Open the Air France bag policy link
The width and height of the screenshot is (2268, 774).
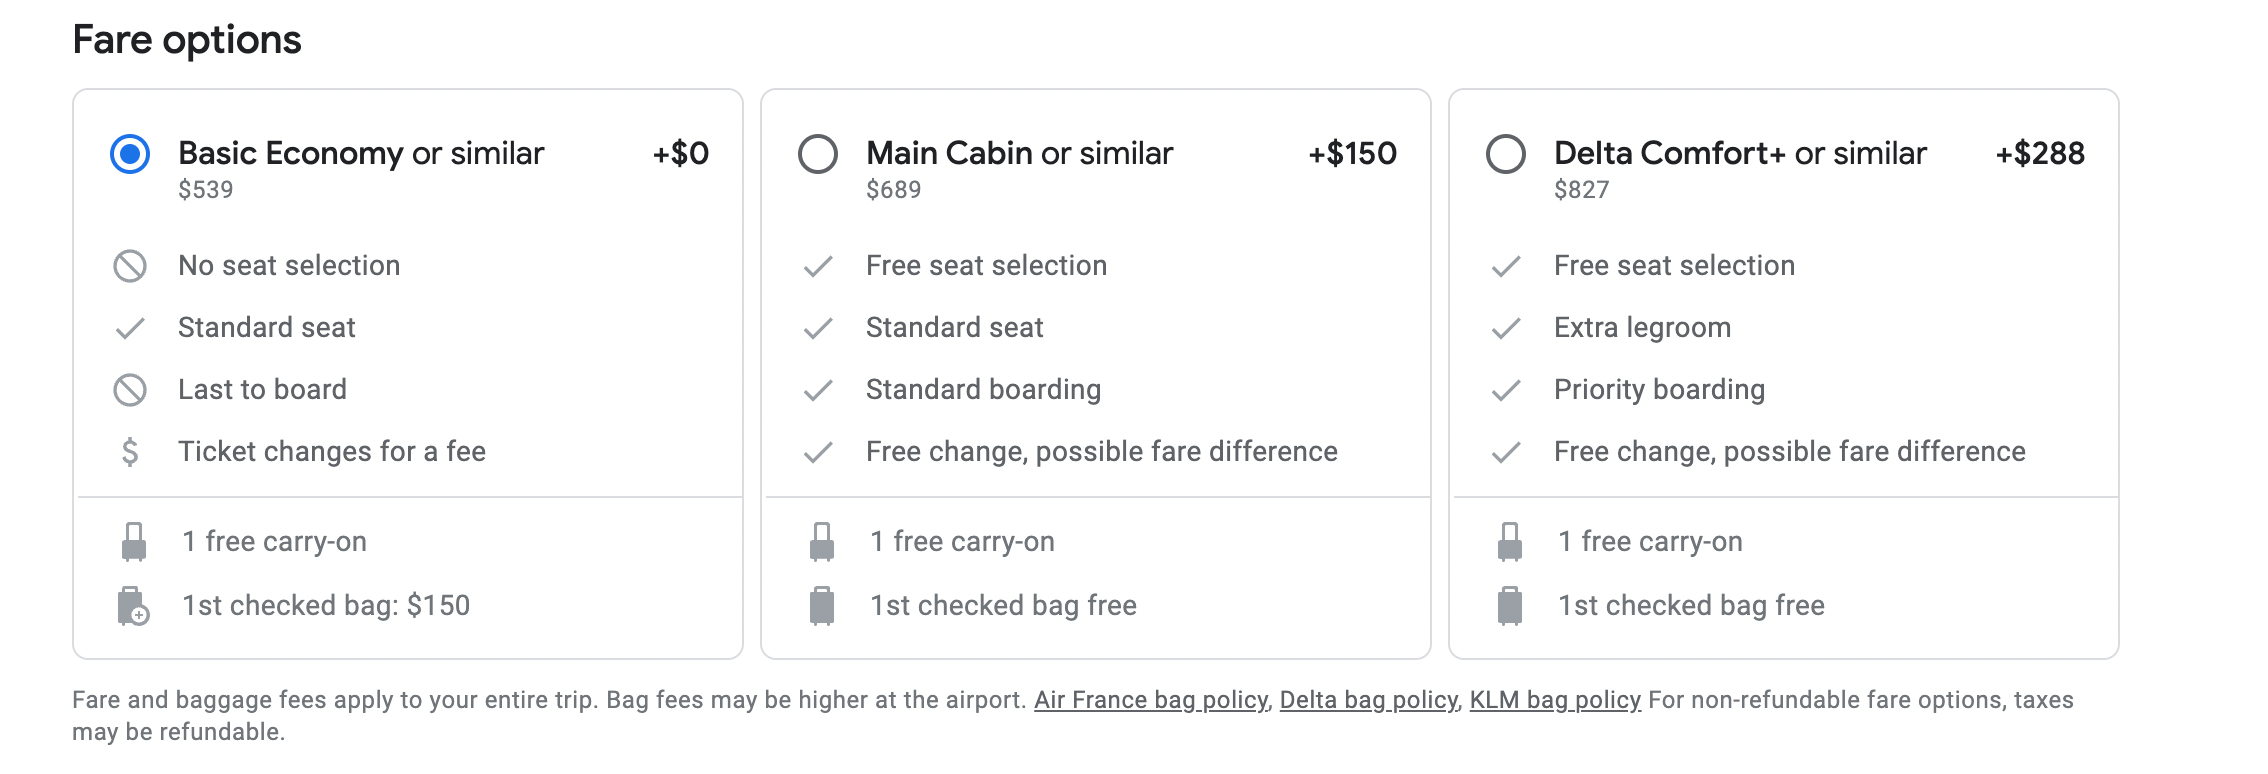click(x=1150, y=700)
